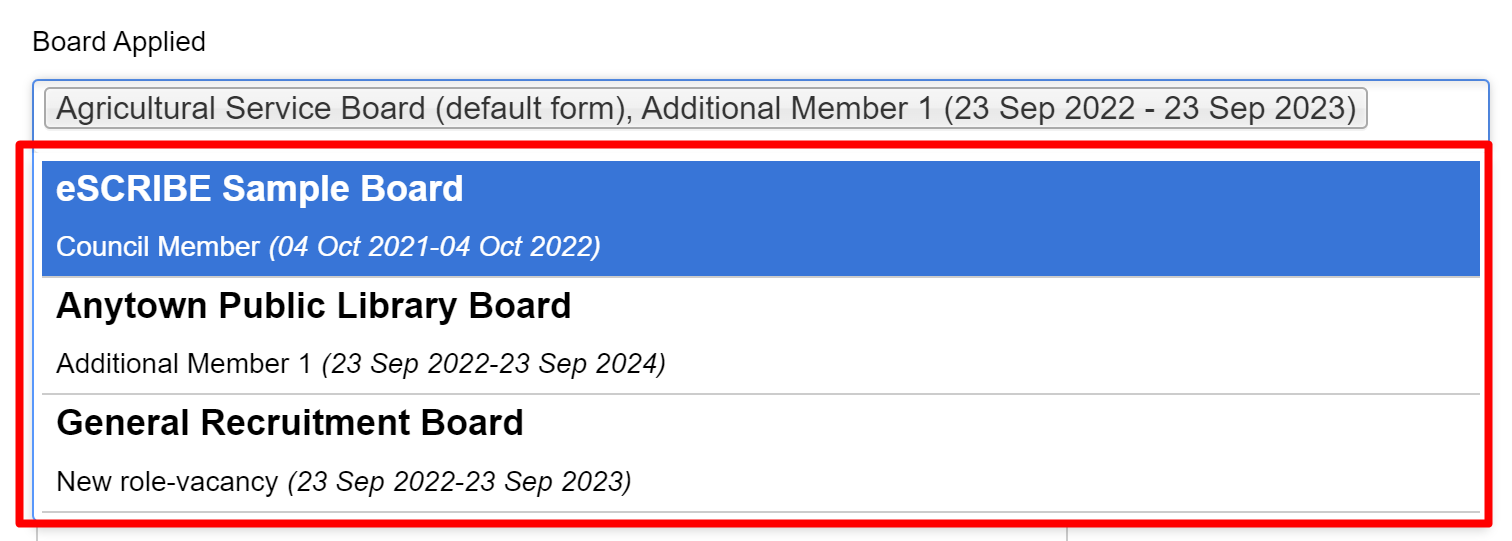The width and height of the screenshot is (1512, 541).
Task: Click the bold General Recruitment Board heading
Action: [290, 423]
